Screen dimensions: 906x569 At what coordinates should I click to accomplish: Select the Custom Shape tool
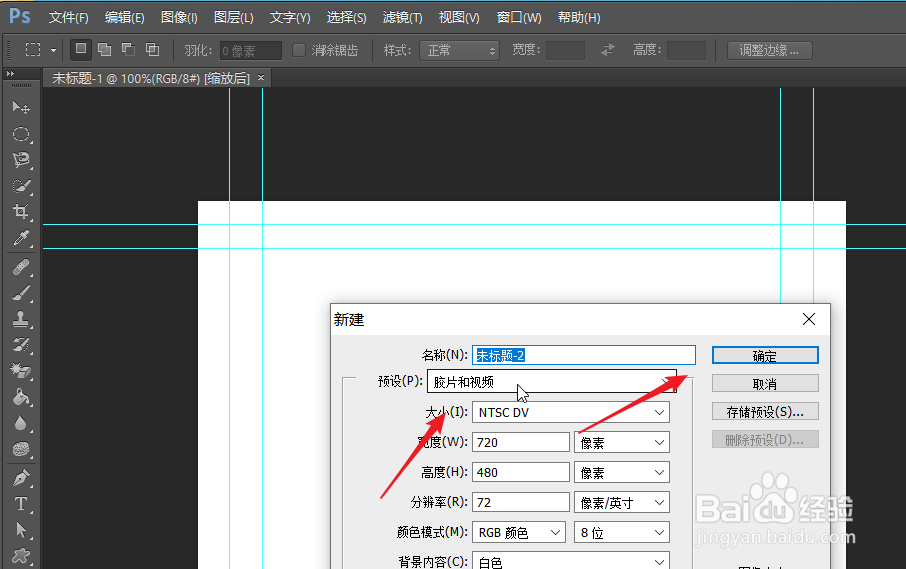21,556
